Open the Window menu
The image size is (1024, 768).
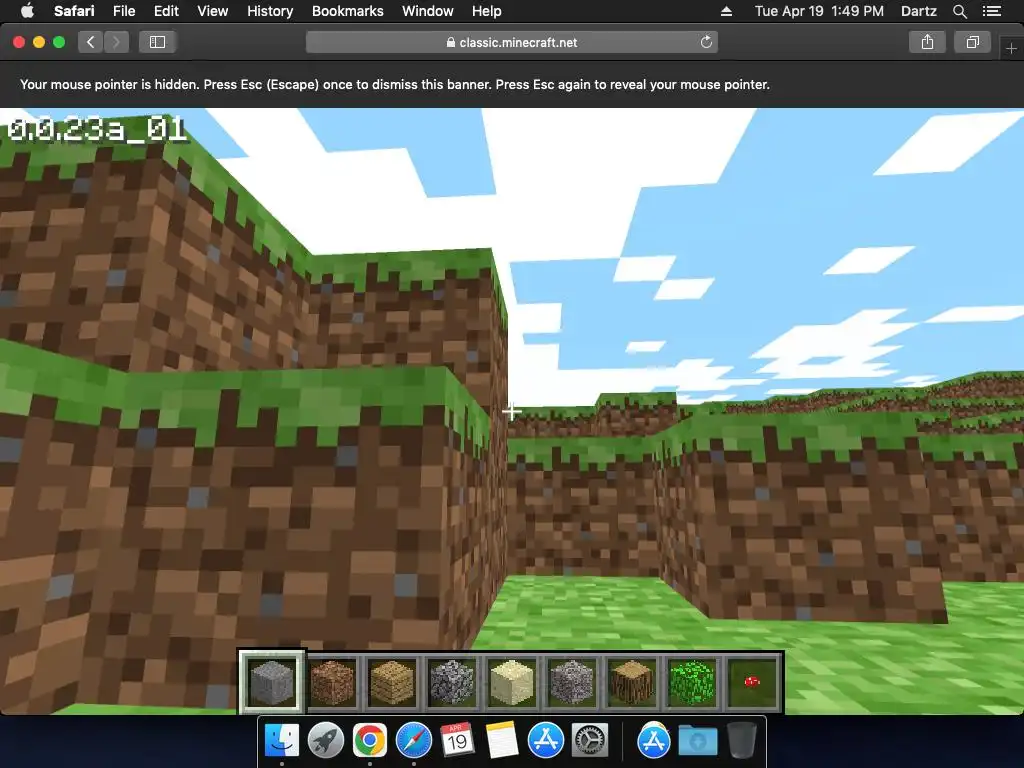(x=428, y=11)
